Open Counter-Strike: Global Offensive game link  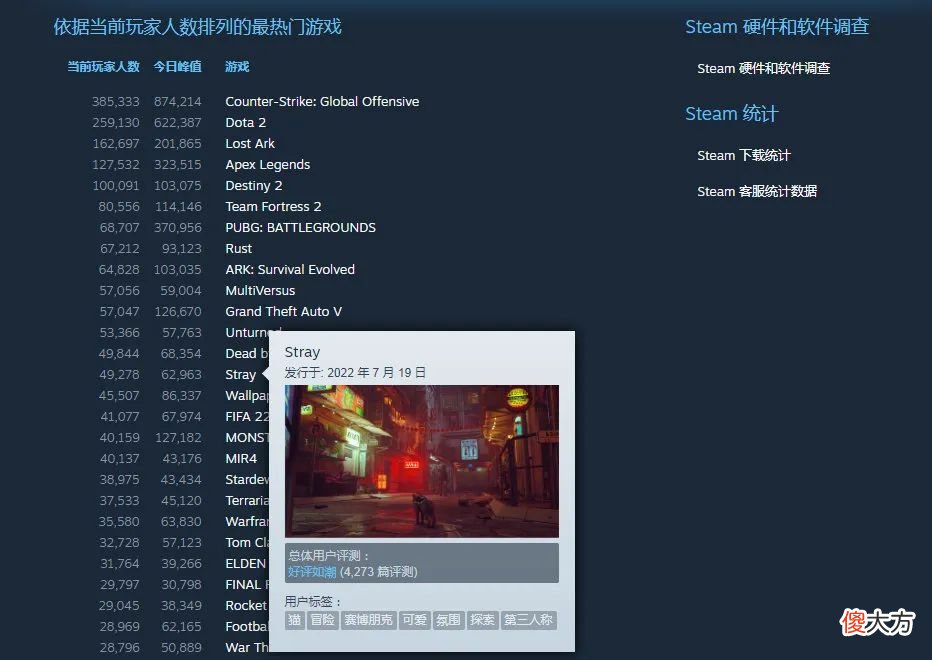tap(322, 102)
